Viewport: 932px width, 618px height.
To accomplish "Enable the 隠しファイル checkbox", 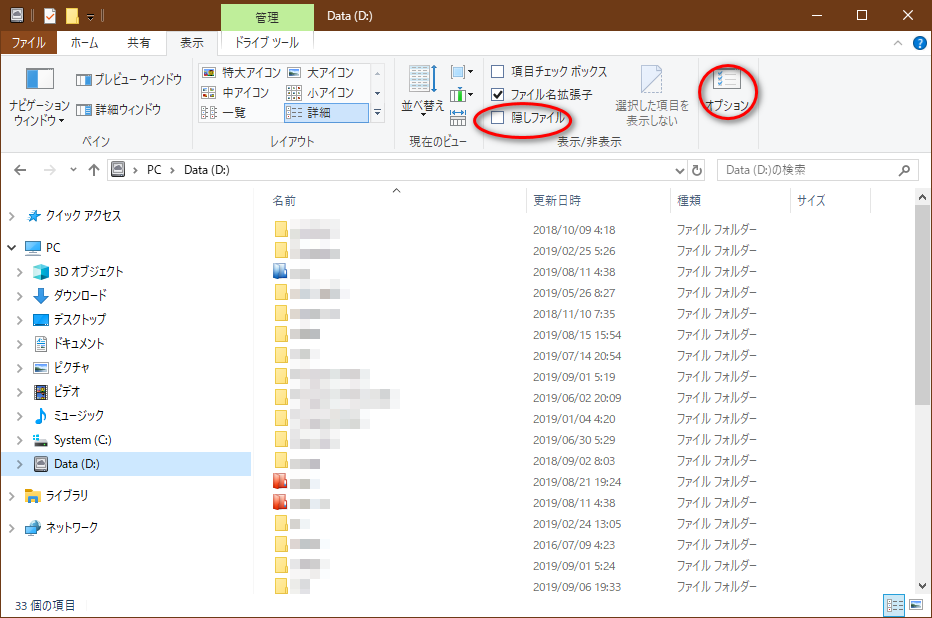I will coord(498,118).
